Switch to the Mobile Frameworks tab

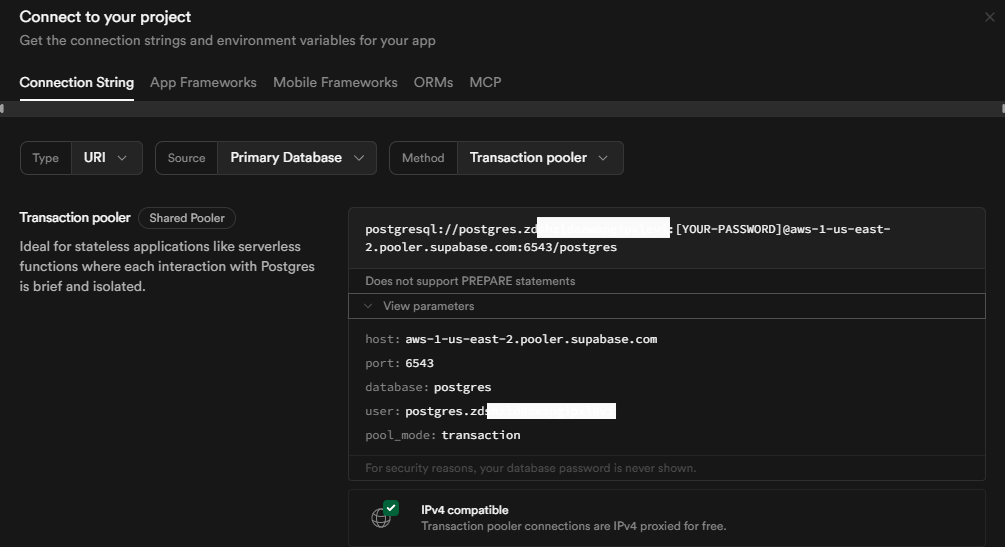[x=335, y=83]
